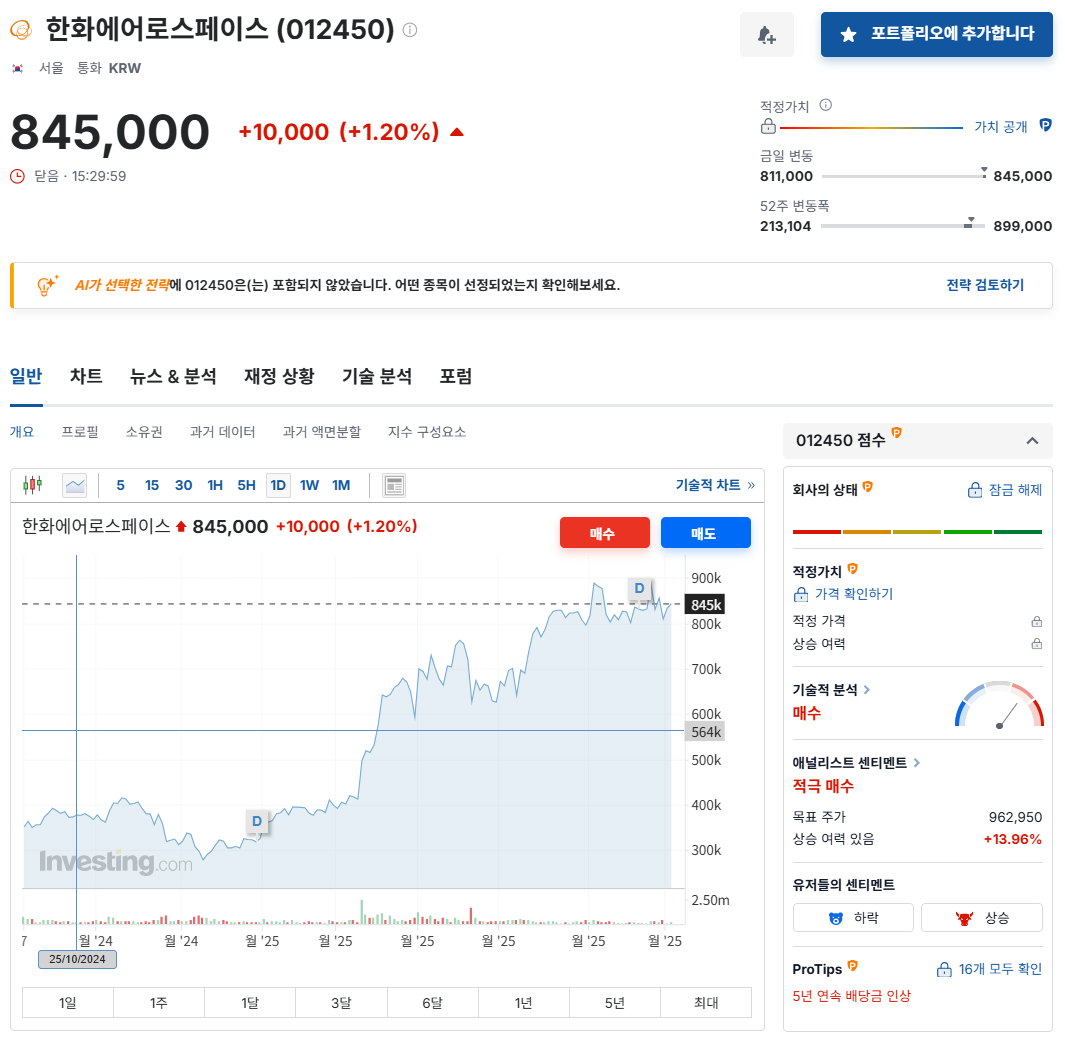Collapse the 012450 점수 panel chevron
The height and width of the screenshot is (1039, 1065).
click(x=1032, y=441)
